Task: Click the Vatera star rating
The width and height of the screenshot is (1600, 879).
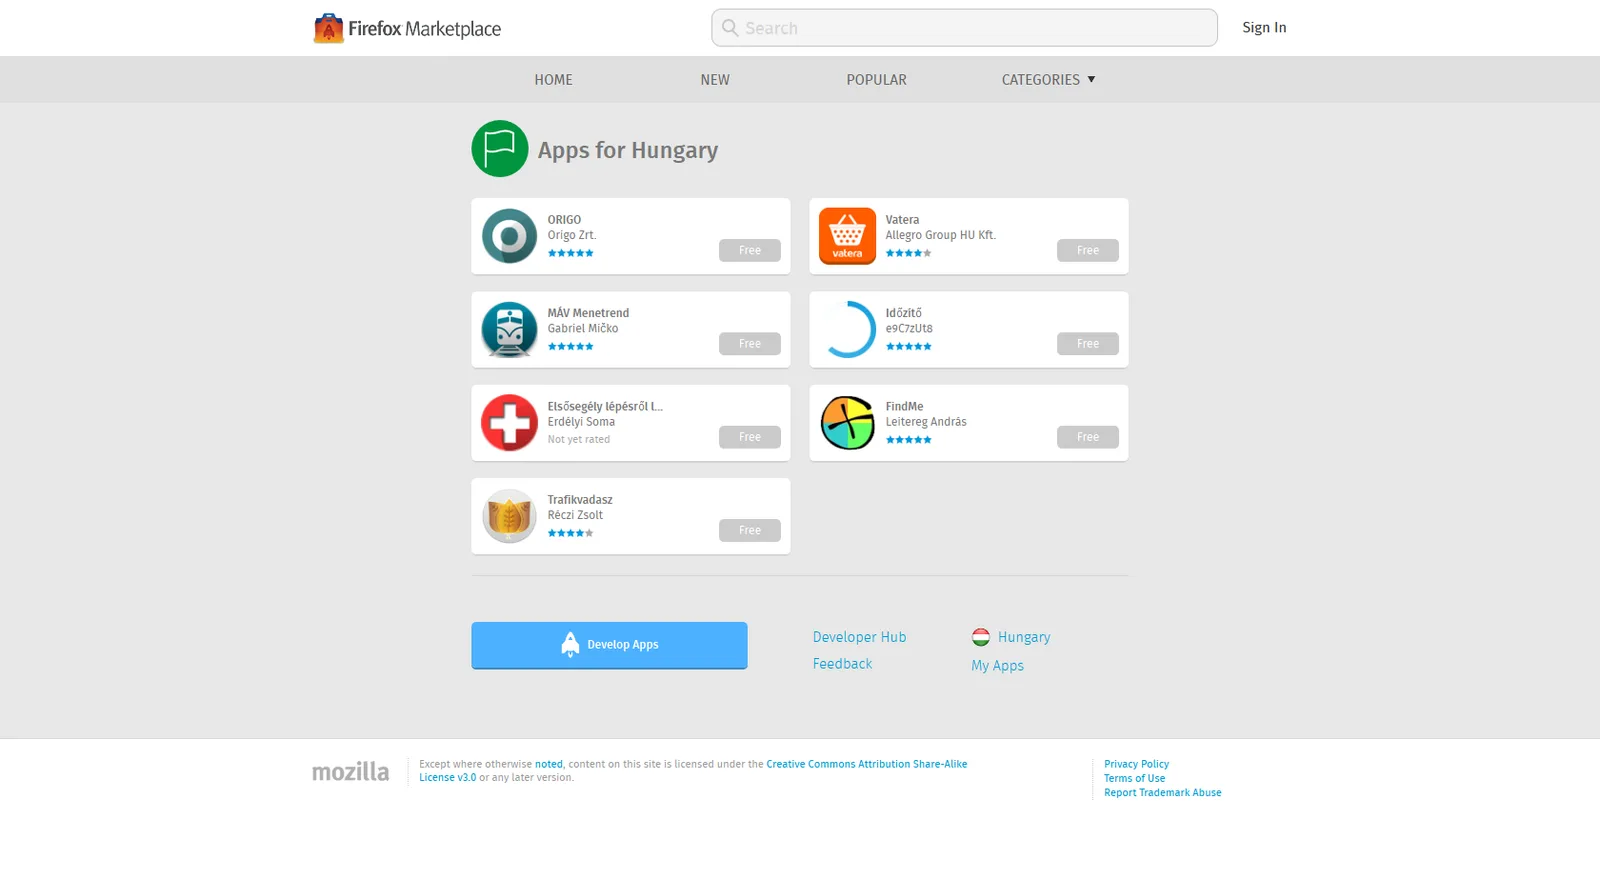Action: [908, 253]
